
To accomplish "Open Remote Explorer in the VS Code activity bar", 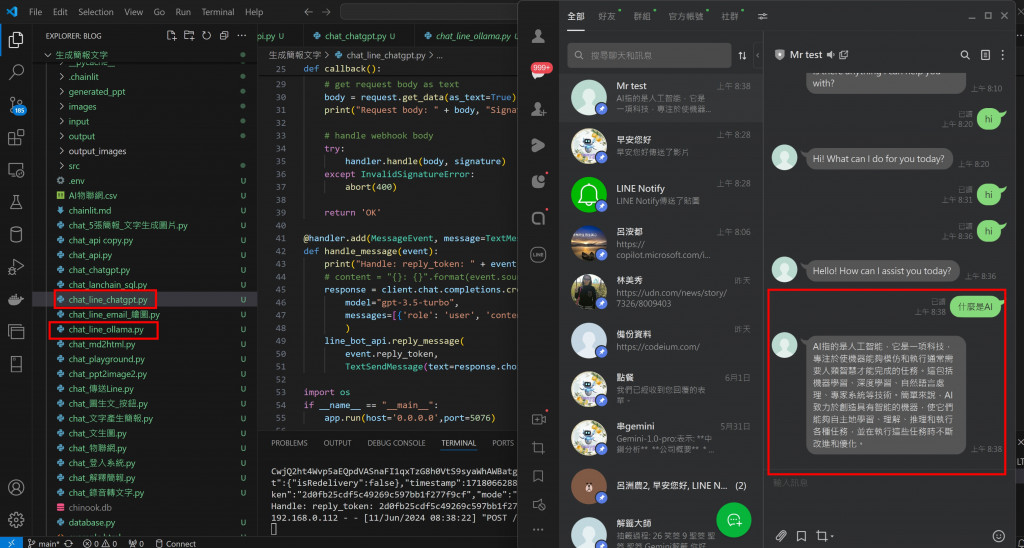I will pos(16,170).
